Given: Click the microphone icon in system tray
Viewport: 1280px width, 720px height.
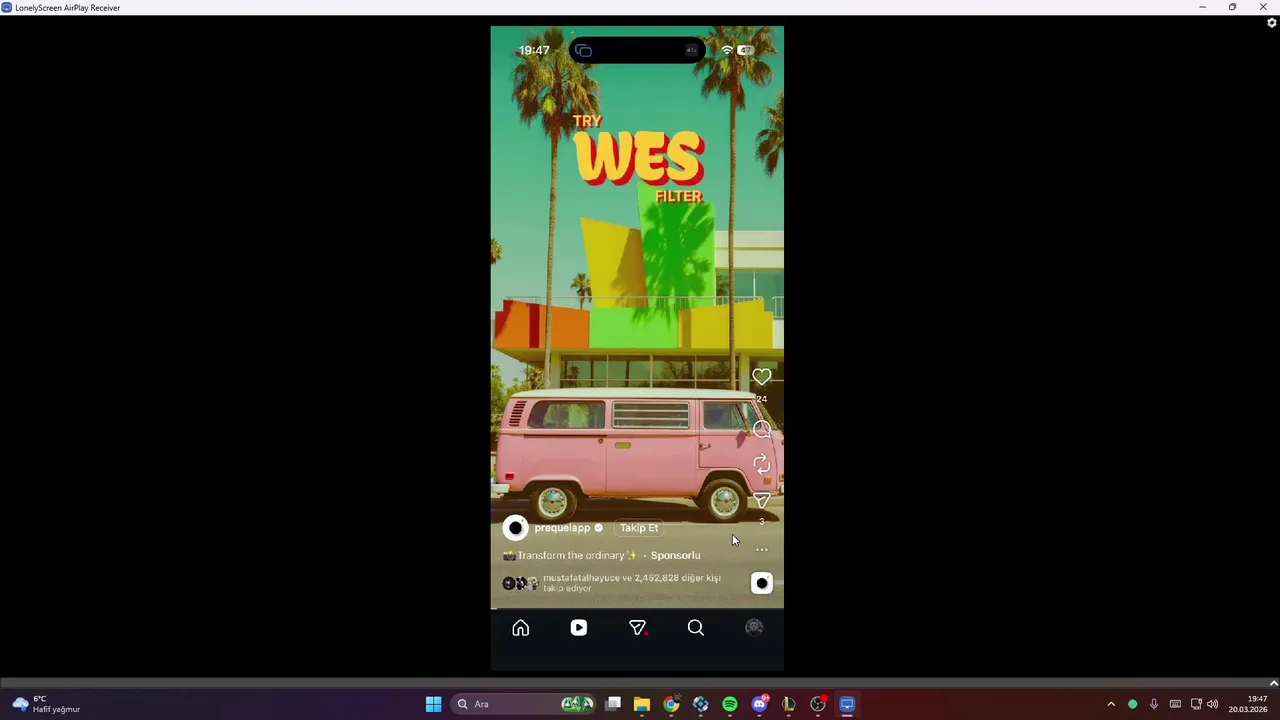Looking at the screenshot, I should tap(1154, 704).
